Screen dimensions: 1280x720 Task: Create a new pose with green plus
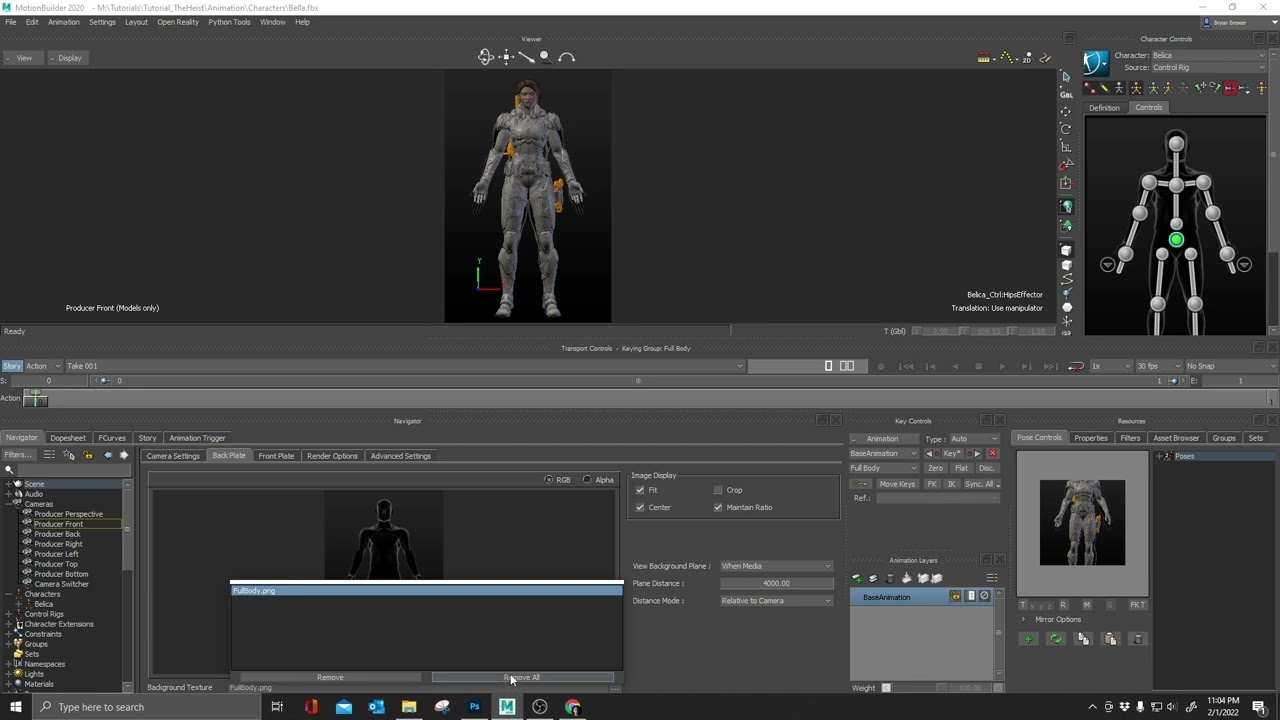[x=1028, y=639]
